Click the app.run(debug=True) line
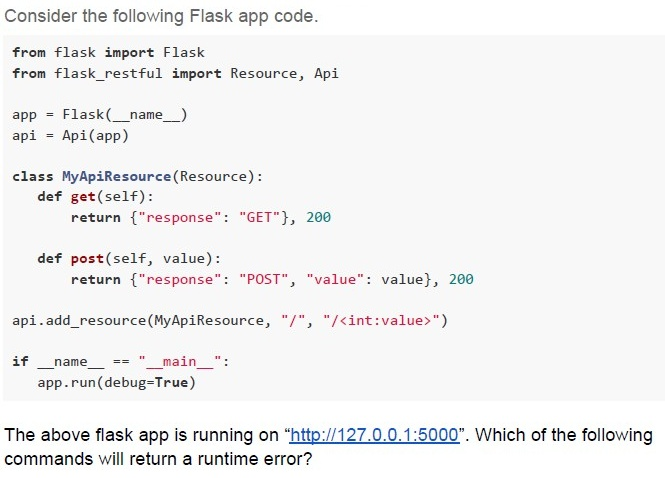 117,383
